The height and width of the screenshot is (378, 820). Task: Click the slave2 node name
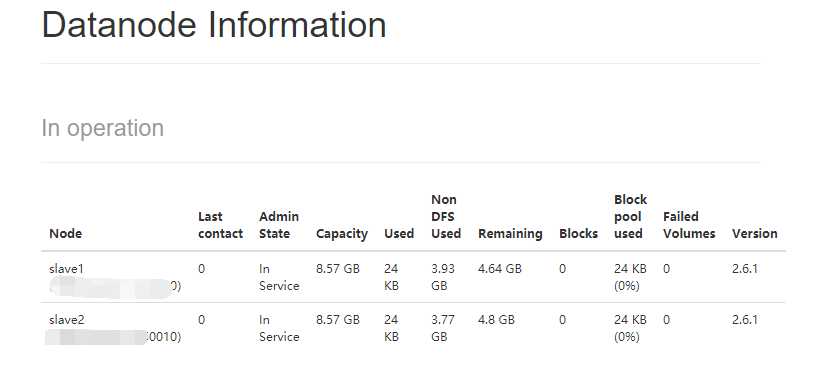tap(66, 319)
